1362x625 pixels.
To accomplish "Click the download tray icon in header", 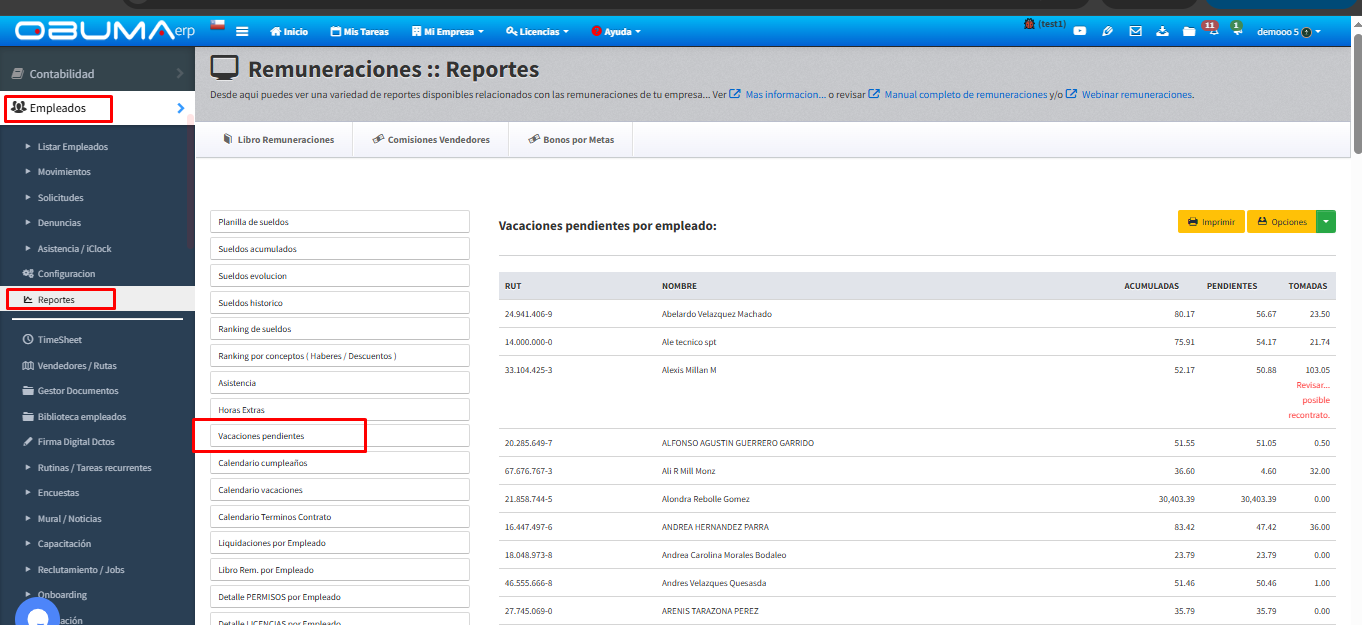I will tap(1162, 31).
